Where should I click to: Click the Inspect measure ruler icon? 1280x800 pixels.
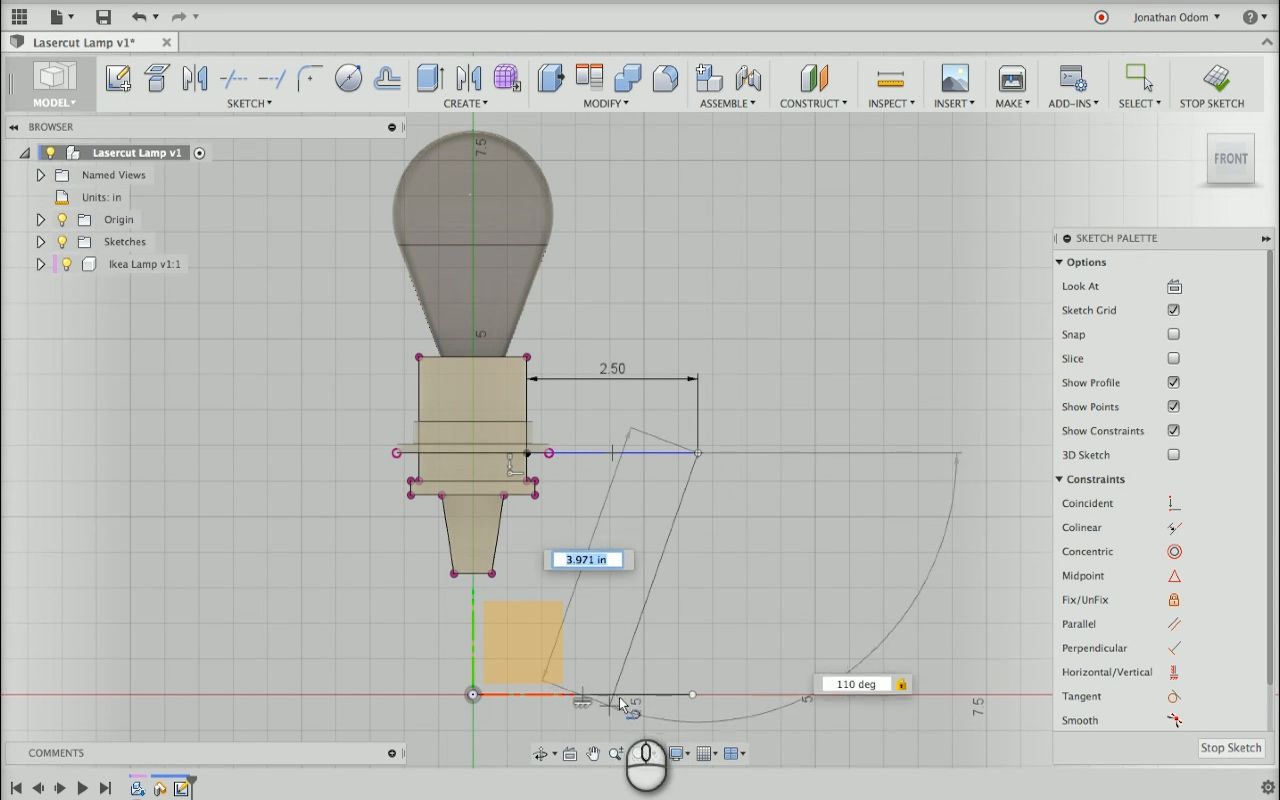click(x=889, y=78)
